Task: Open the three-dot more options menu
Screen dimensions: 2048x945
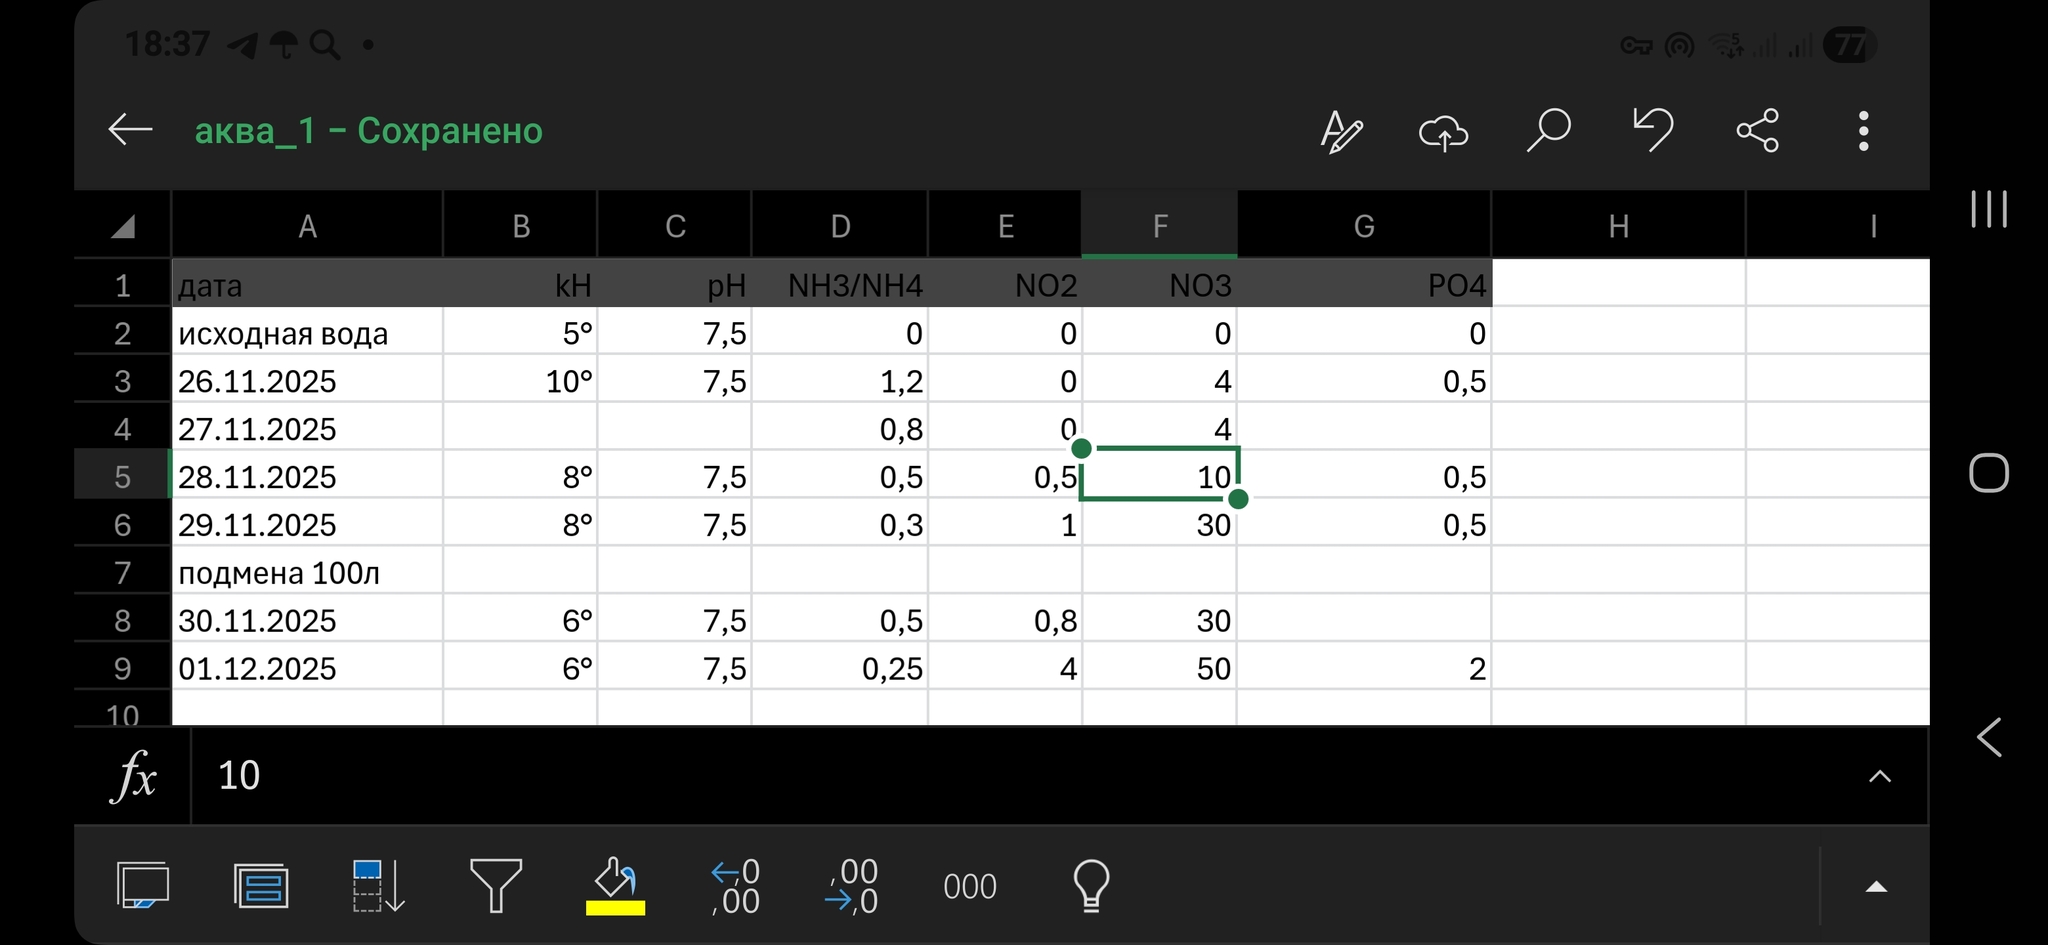Action: tap(1863, 131)
